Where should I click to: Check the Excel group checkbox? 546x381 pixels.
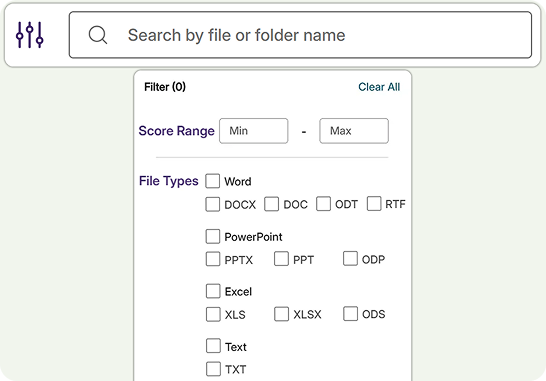pos(213,291)
